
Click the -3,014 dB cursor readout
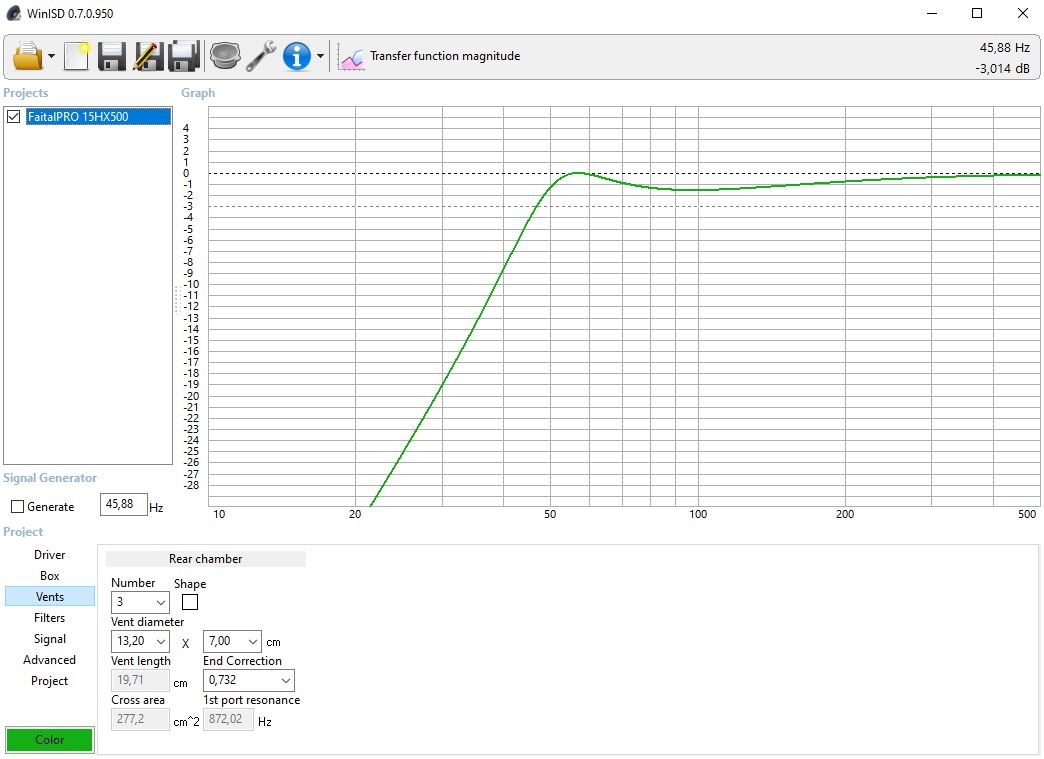(x=1002, y=69)
